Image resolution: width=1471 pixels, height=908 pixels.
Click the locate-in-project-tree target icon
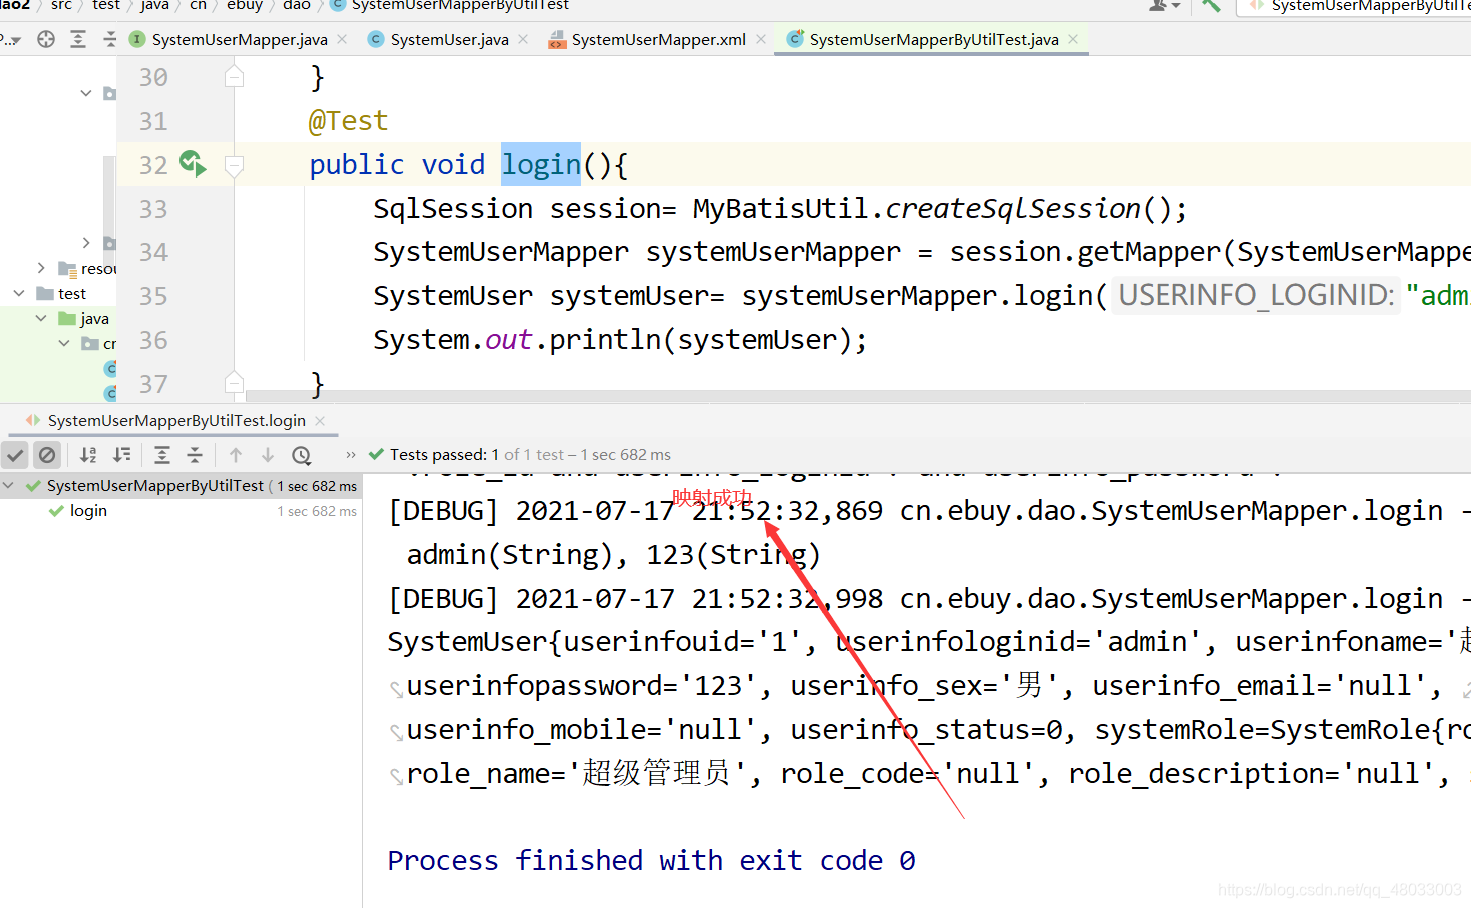(46, 39)
